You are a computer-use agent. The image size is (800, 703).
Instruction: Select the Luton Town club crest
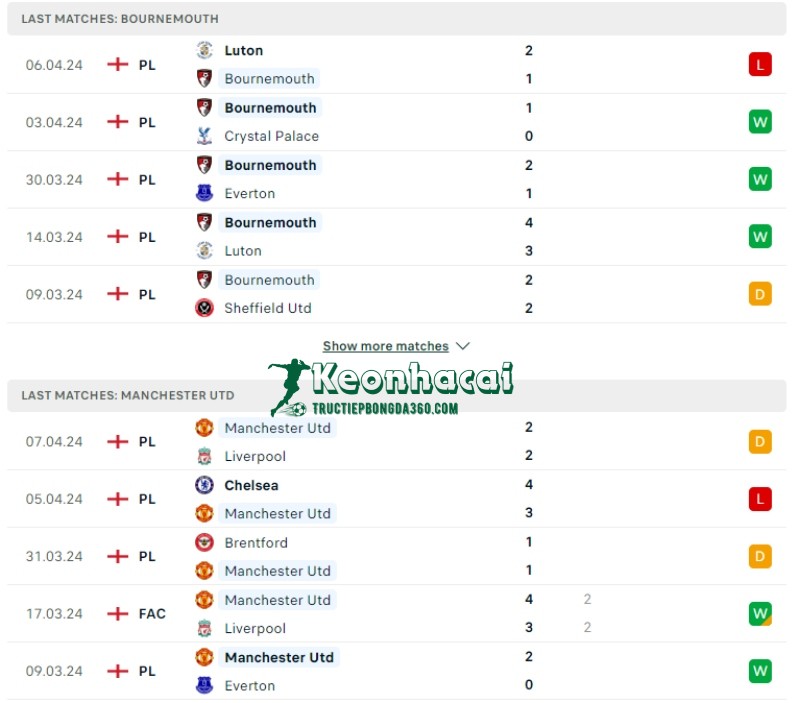click(204, 50)
